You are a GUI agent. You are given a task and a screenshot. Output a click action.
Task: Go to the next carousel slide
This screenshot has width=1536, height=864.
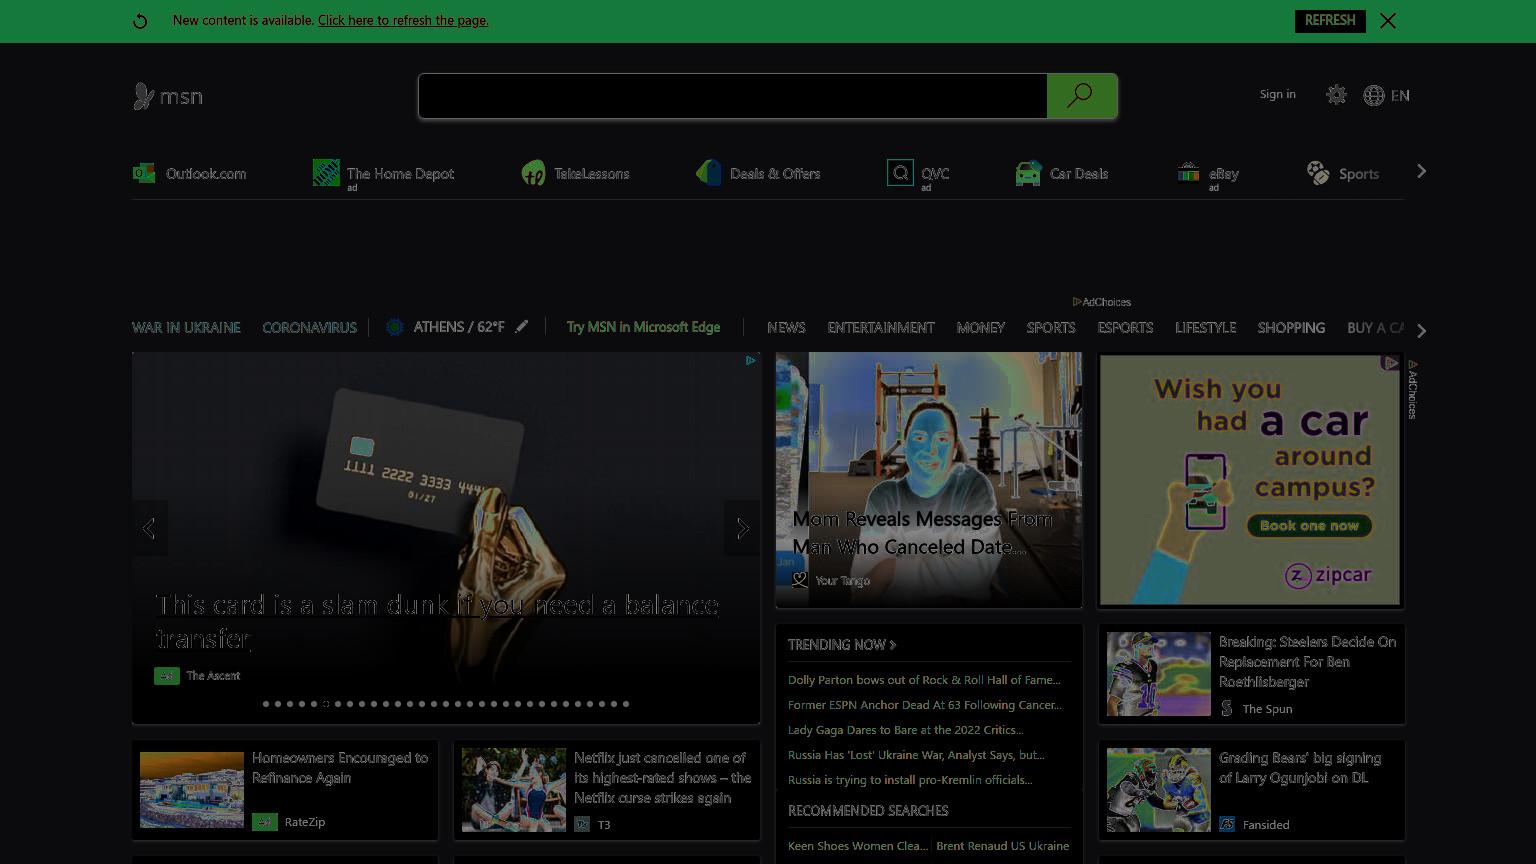743,528
